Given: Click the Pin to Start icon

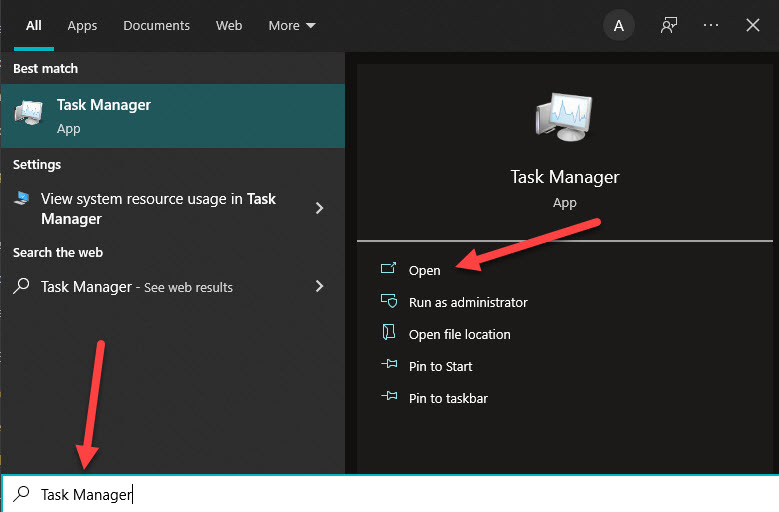Looking at the screenshot, I should tap(389, 366).
